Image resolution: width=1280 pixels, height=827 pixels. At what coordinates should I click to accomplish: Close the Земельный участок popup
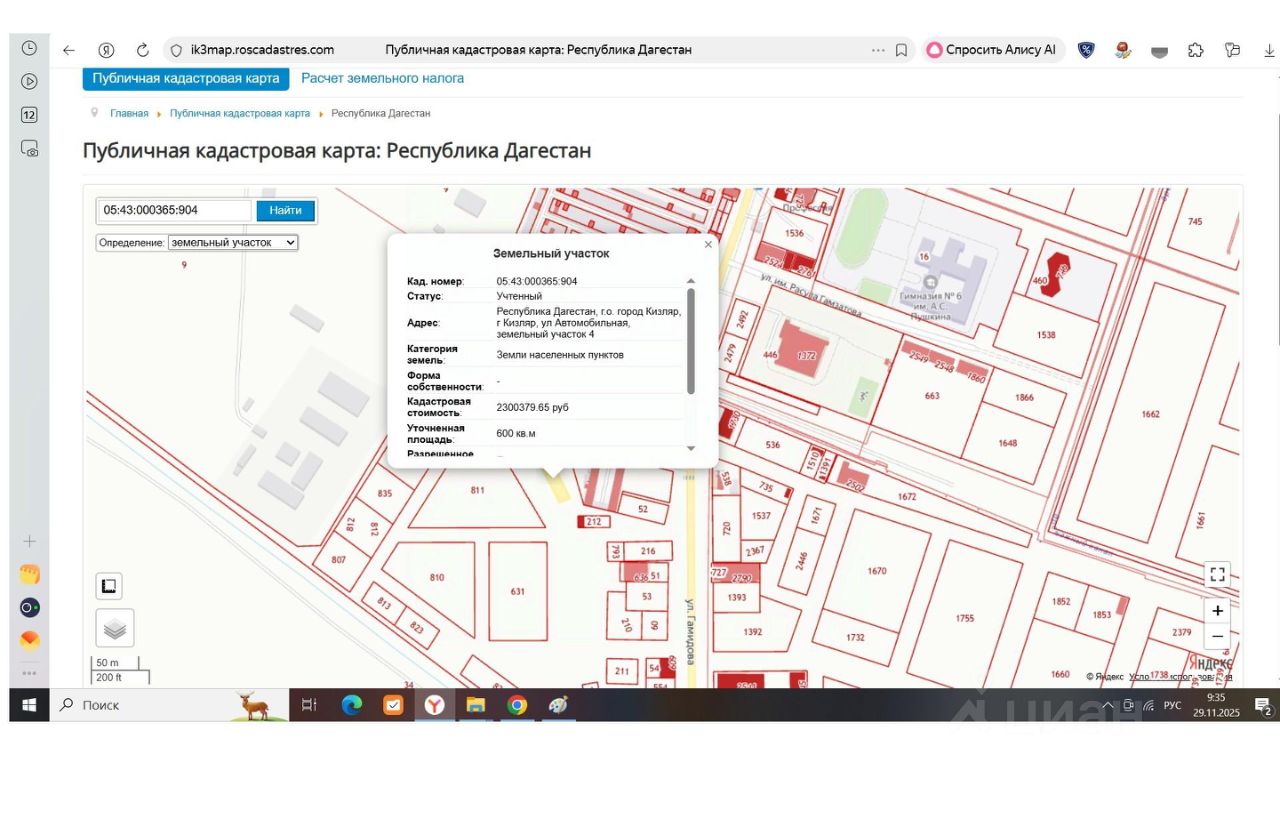pyautogui.click(x=708, y=244)
